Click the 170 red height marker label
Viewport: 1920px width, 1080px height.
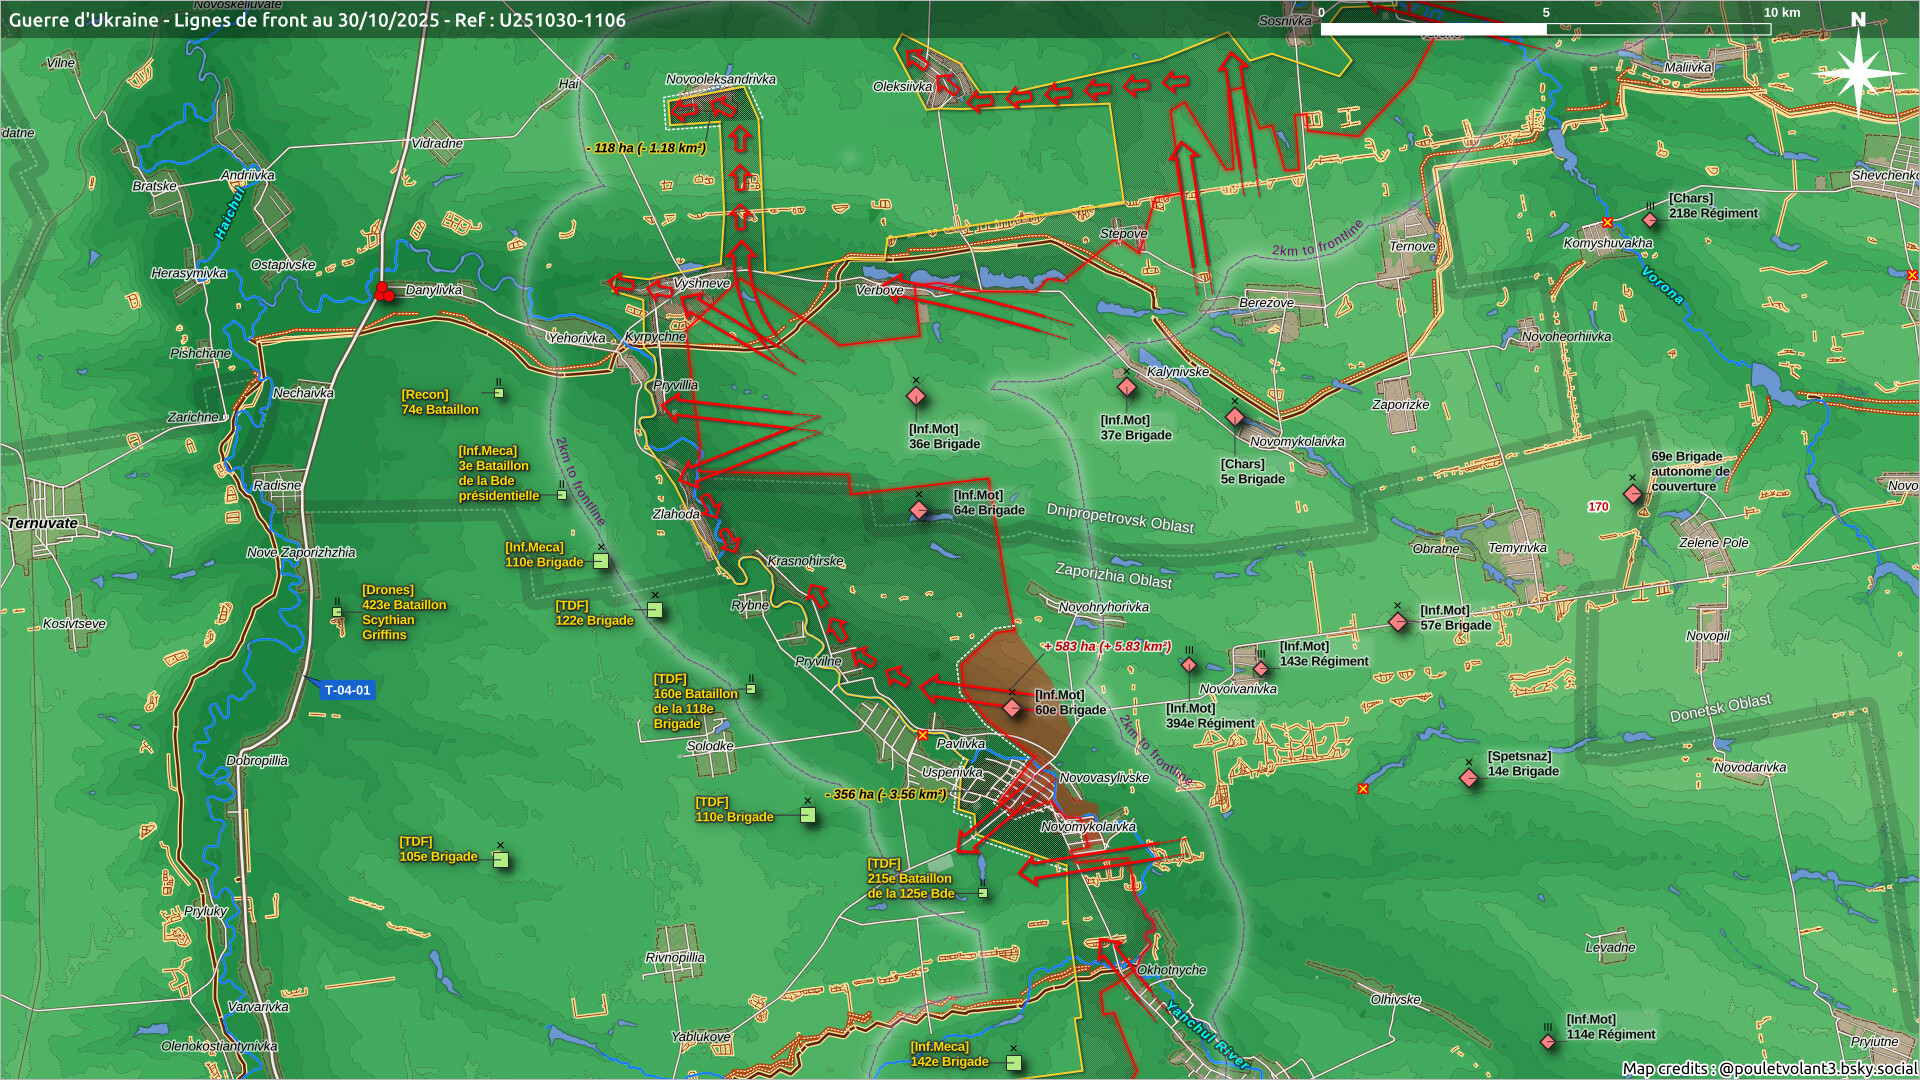[x=1598, y=507]
